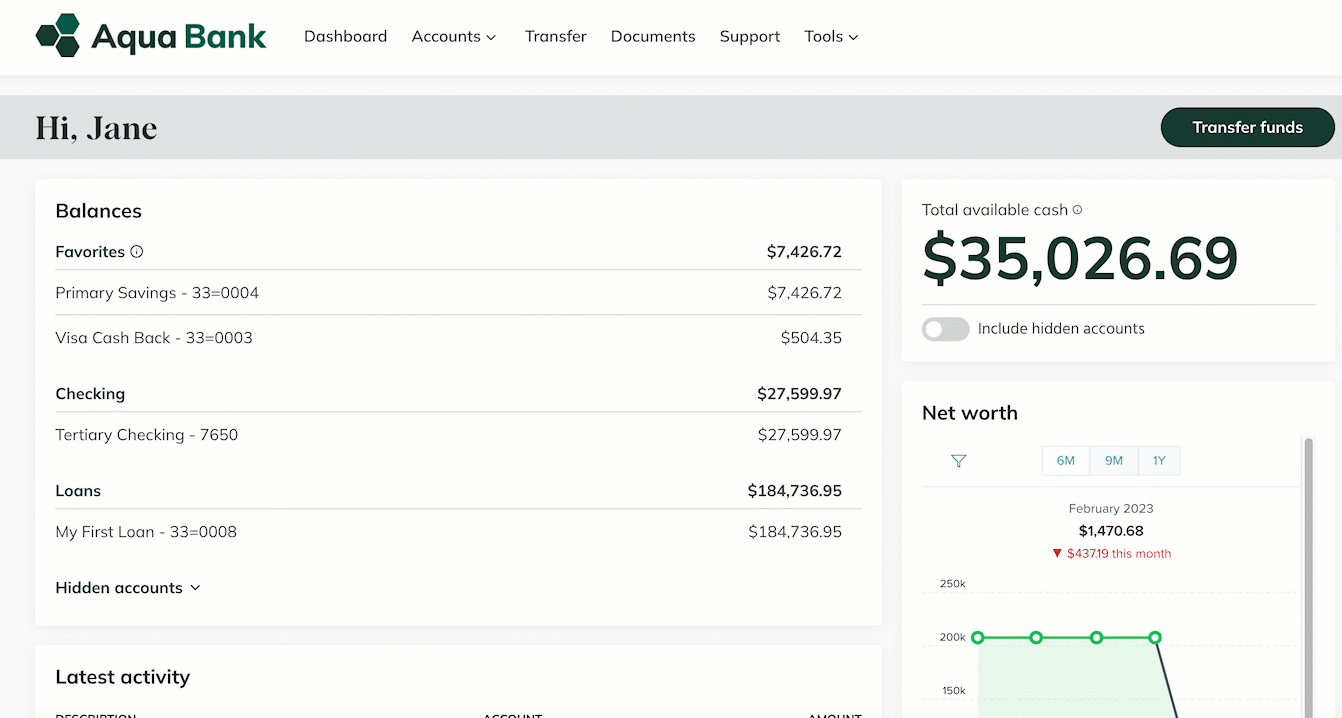
Task: Select the 6M net worth range
Action: 1066,461
